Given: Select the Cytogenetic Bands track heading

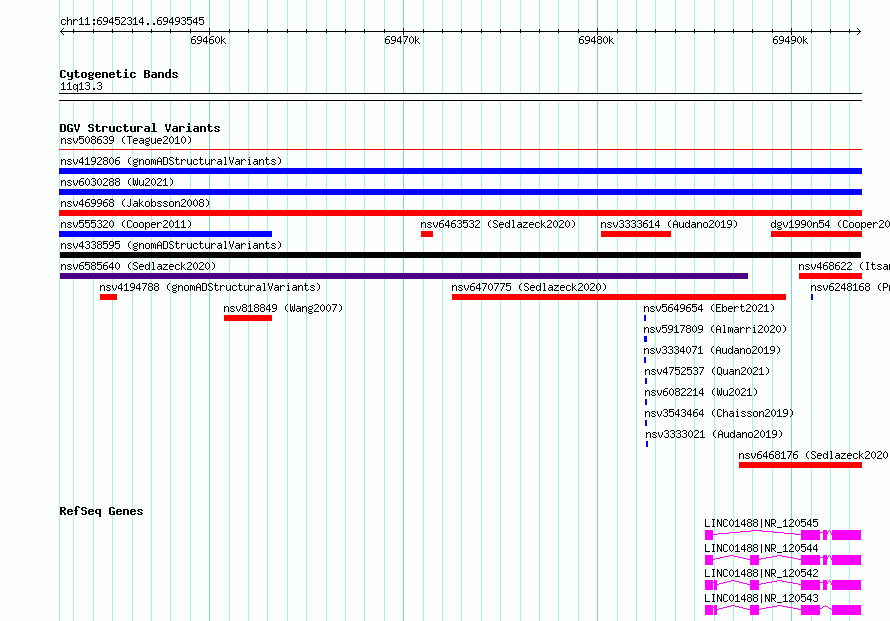Looking at the screenshot, I should [119, 74].
